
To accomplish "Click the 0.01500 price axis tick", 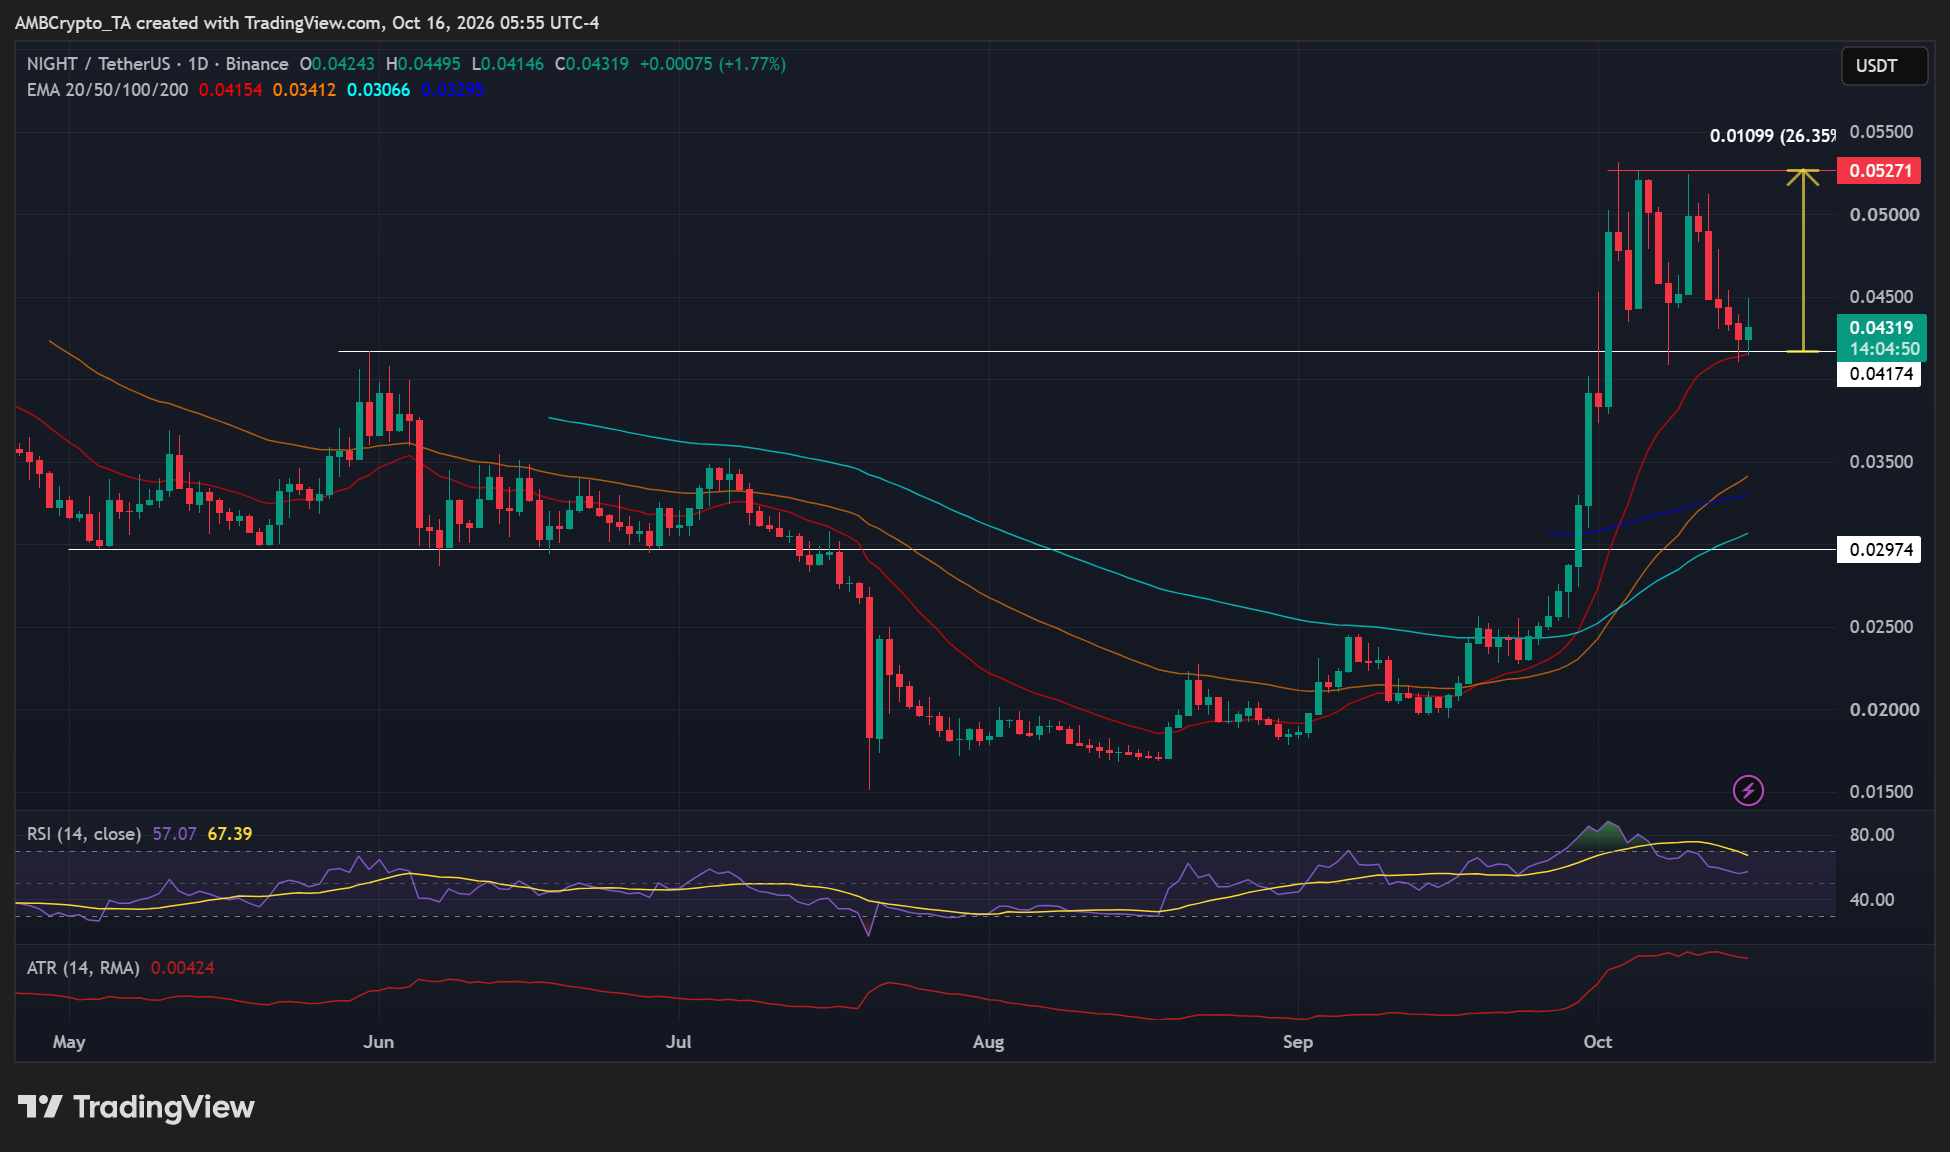I will (x=1881, y=792).
